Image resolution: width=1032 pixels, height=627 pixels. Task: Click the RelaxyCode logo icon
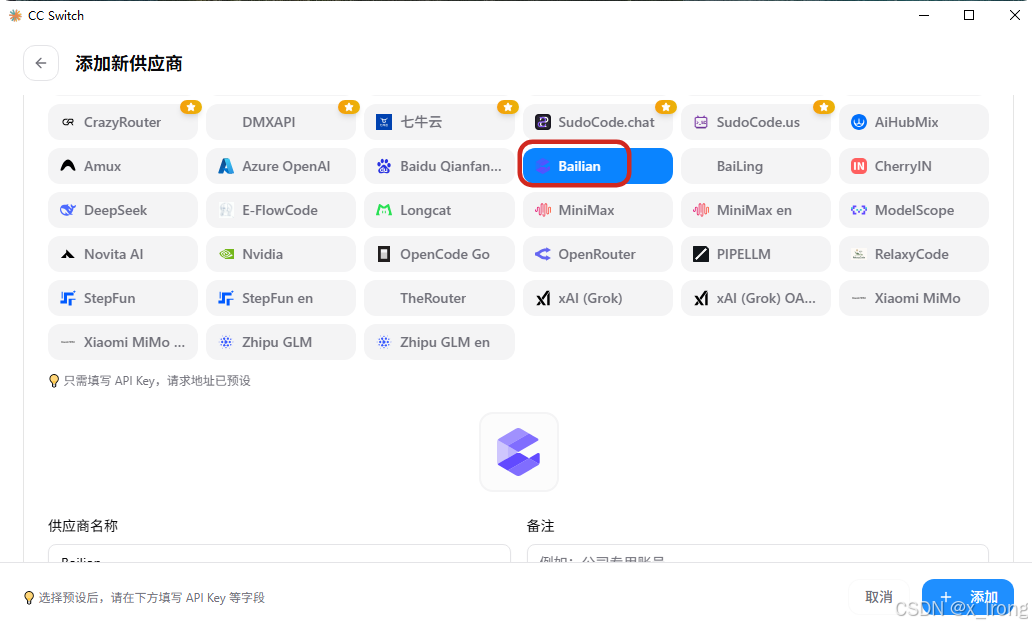[x=858, y=254]
